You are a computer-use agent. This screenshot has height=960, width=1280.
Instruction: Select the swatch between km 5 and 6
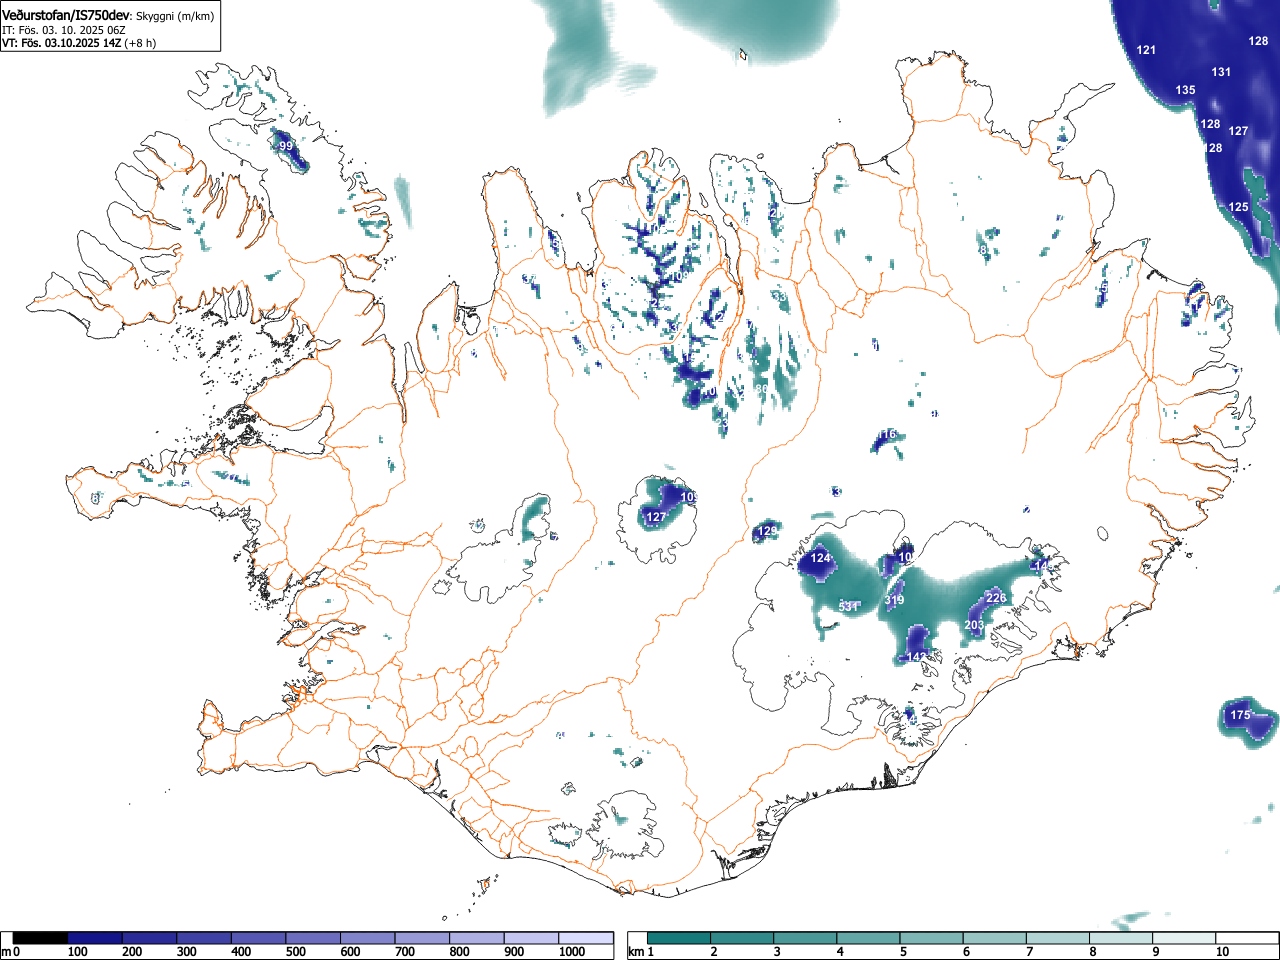click(x=931, y=938)
